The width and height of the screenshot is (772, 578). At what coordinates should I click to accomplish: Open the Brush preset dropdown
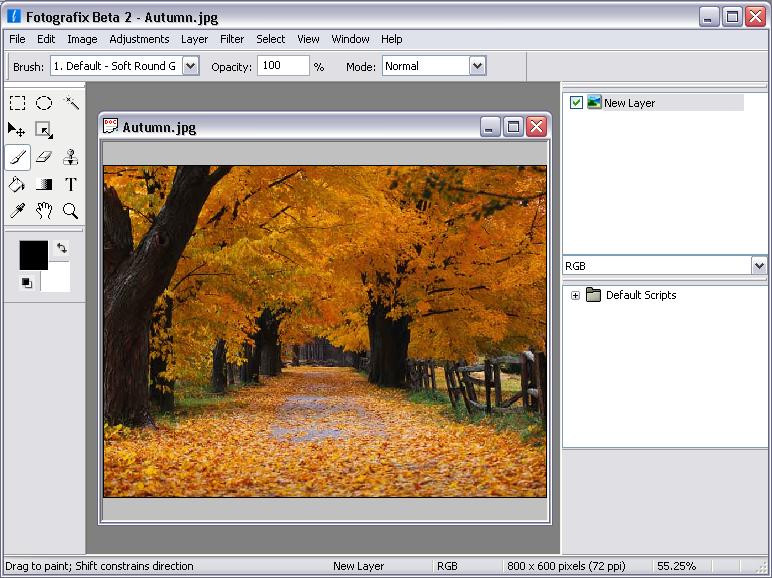pyautogui.click(x=191, y=66)
